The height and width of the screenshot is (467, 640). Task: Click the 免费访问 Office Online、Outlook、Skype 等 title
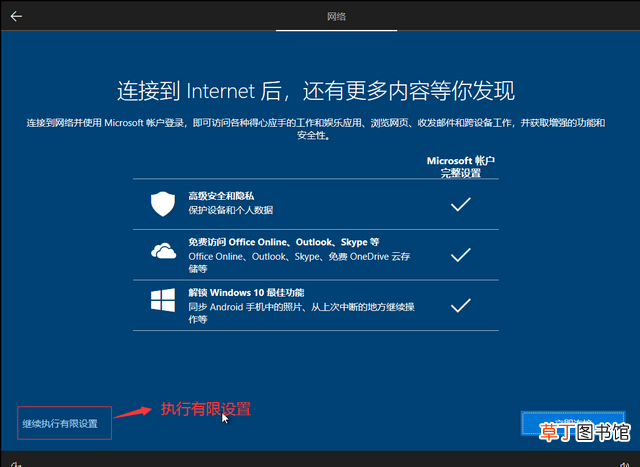[284, 242]
